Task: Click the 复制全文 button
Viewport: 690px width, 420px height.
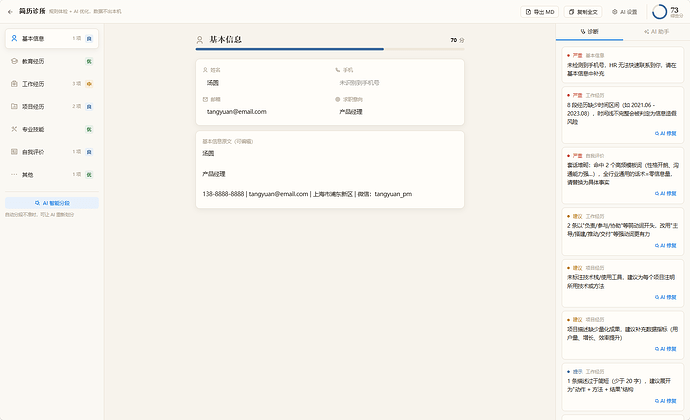Action: [x=583, y=12]
